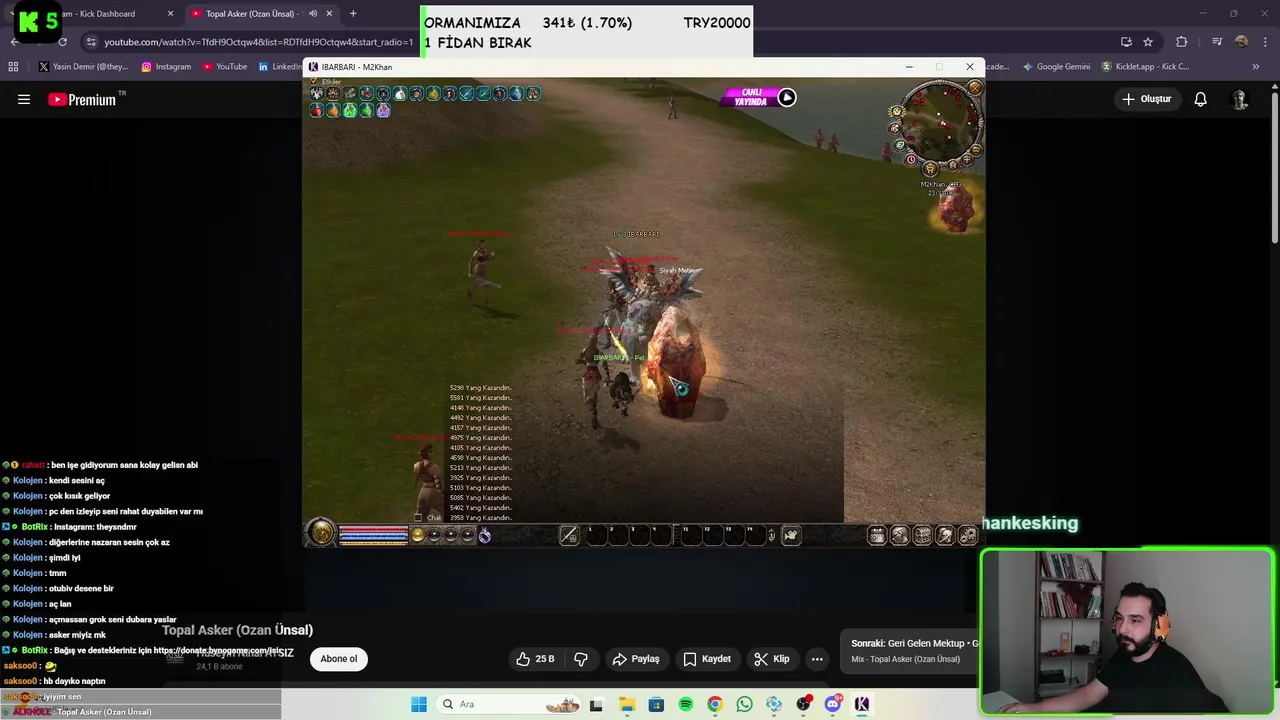Open Chrome three-dot menu
This screenshot has width=1280, height=720.
coord(1265,42)
